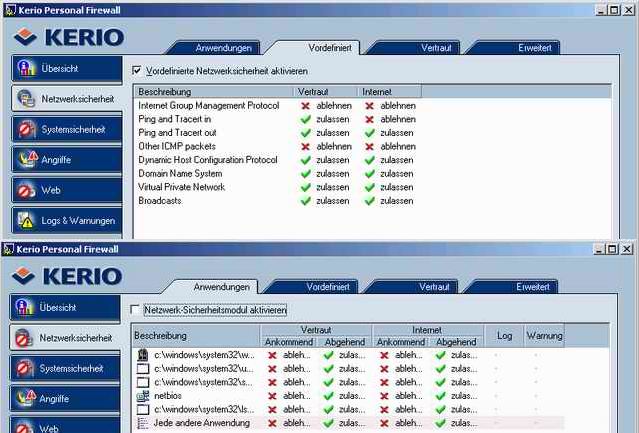
Task: Toggle Internet allow icon for Domain Name System
Action: 370,174
